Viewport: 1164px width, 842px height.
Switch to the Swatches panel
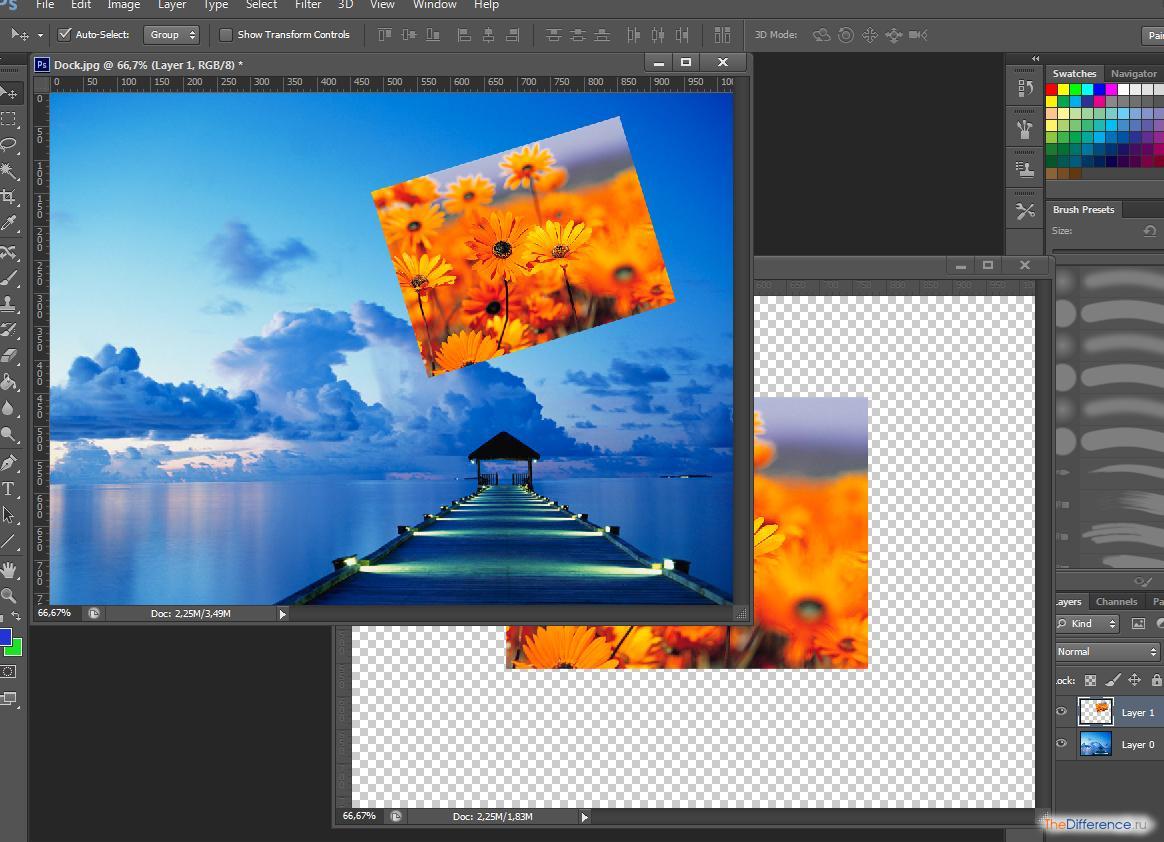1074,73
